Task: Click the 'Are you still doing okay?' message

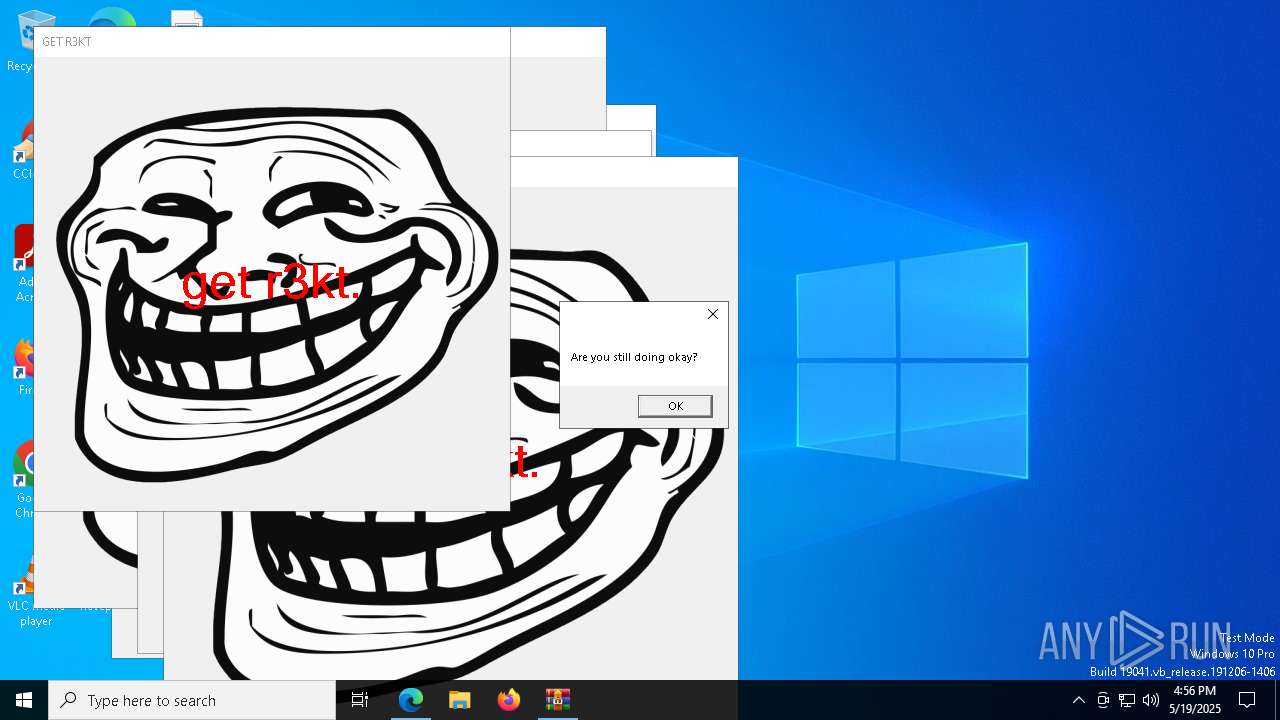Action: pyautogui.click(x=634, y=357)
